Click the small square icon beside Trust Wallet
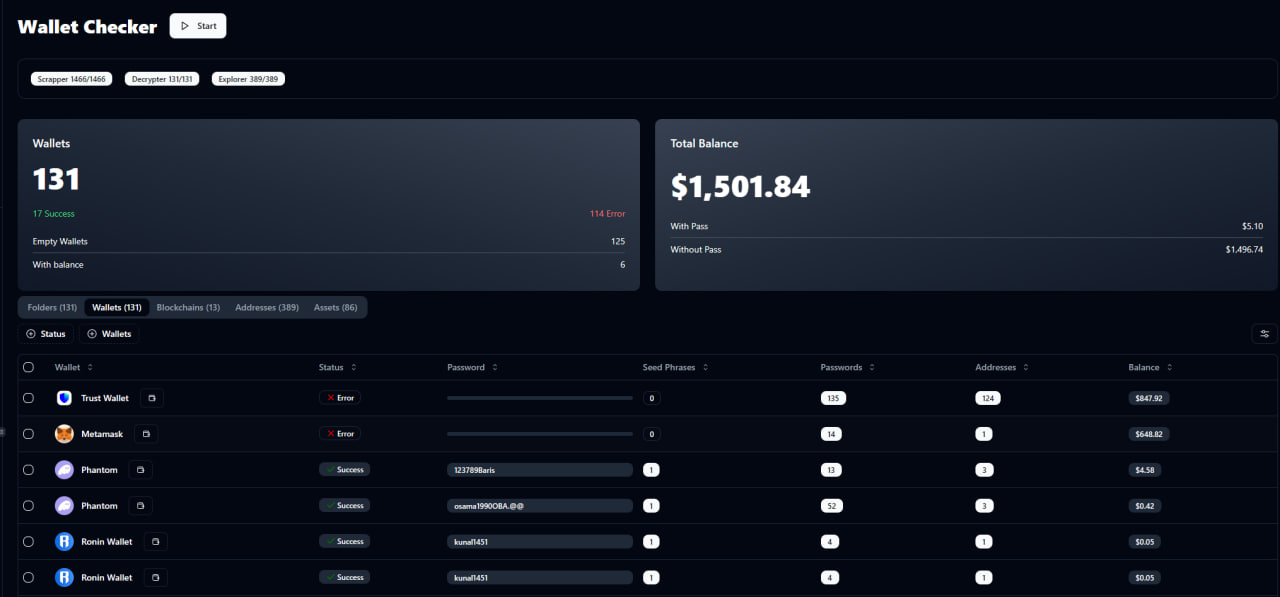This screenshot has height=597, width=1280. 152,398
